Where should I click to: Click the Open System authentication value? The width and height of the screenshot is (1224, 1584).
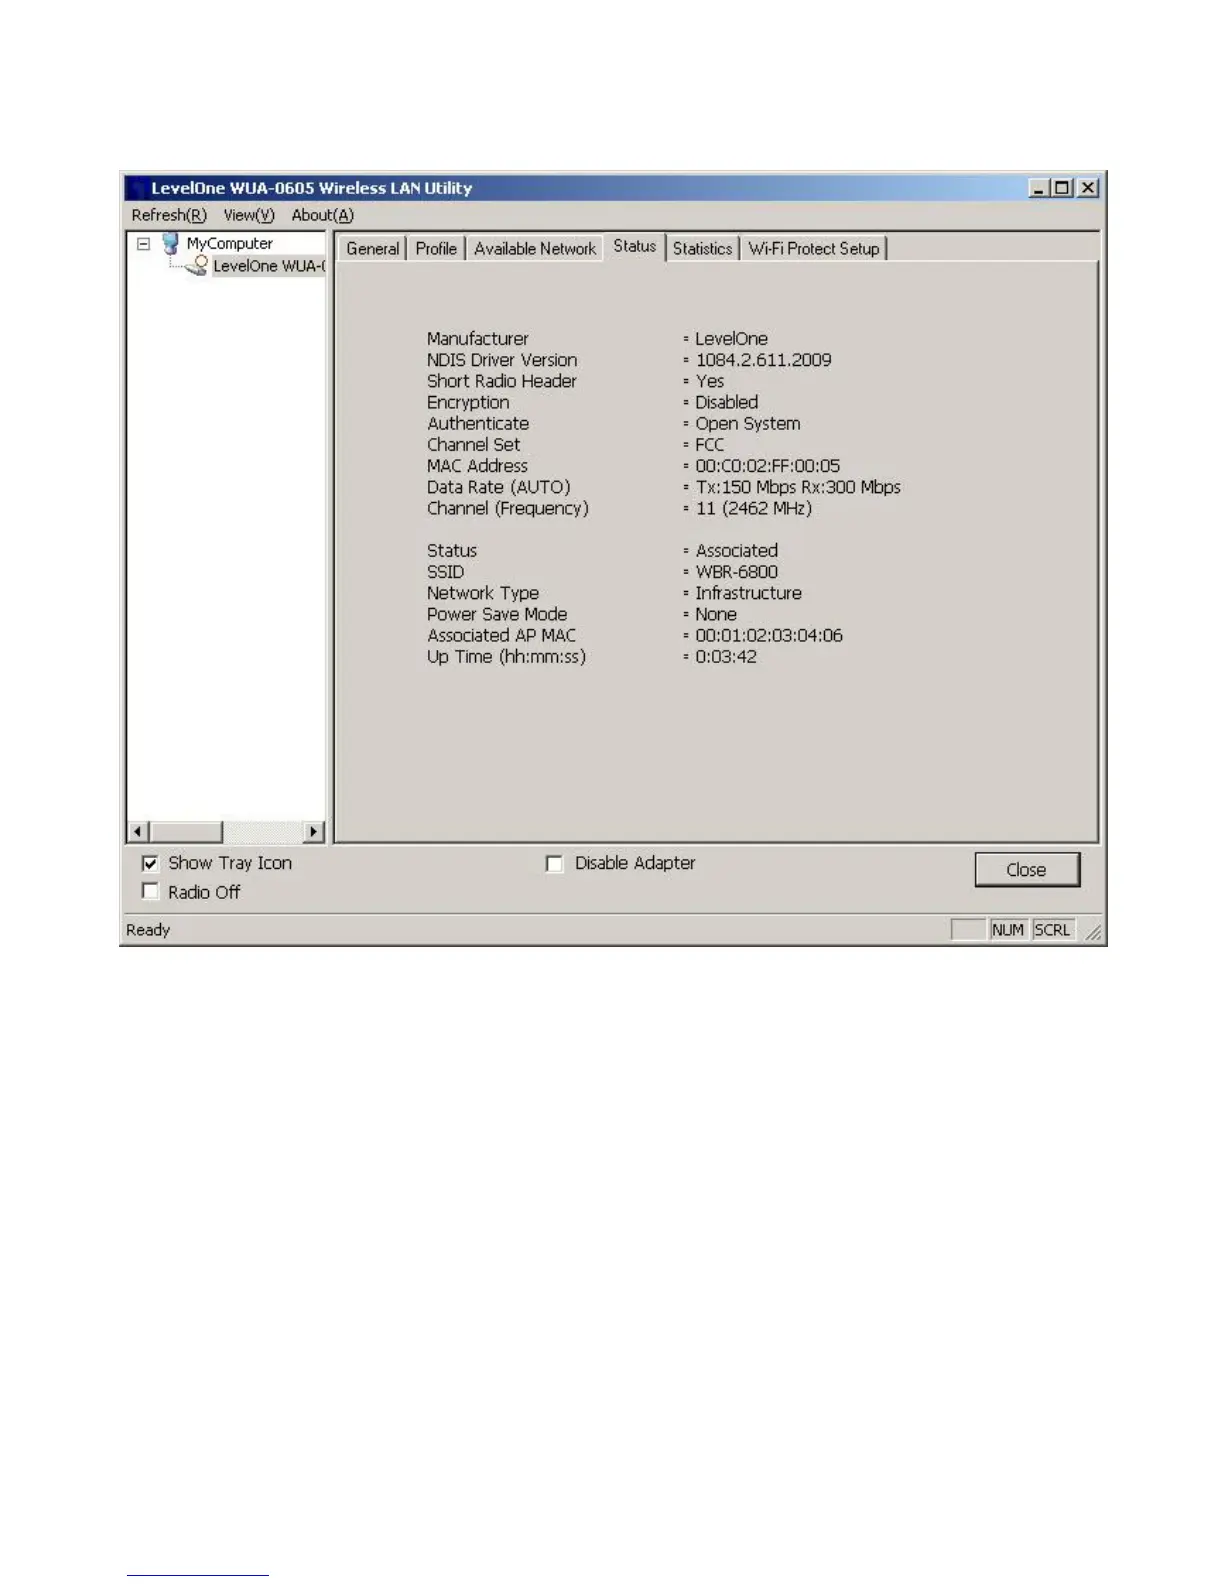click(x=748, y=424)
